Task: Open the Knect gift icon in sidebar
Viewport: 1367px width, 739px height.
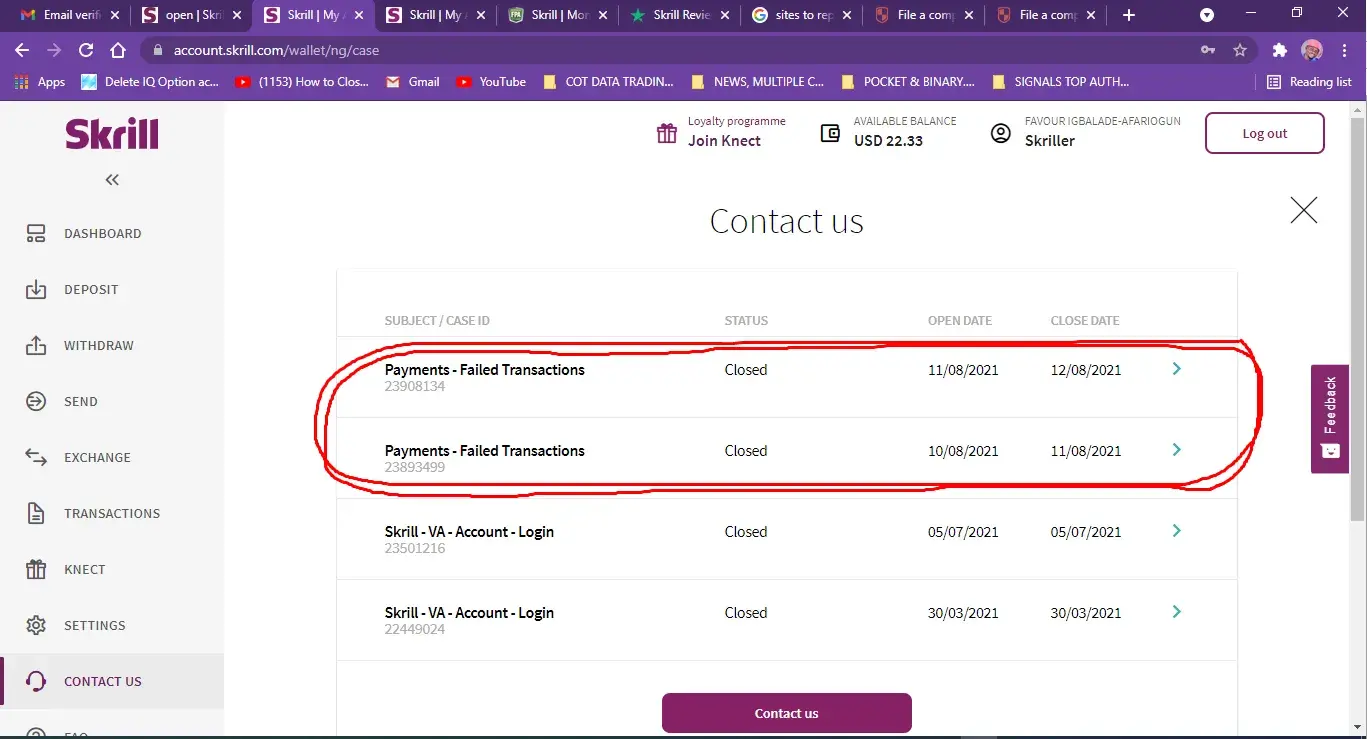Action: [x=36, y=570]
